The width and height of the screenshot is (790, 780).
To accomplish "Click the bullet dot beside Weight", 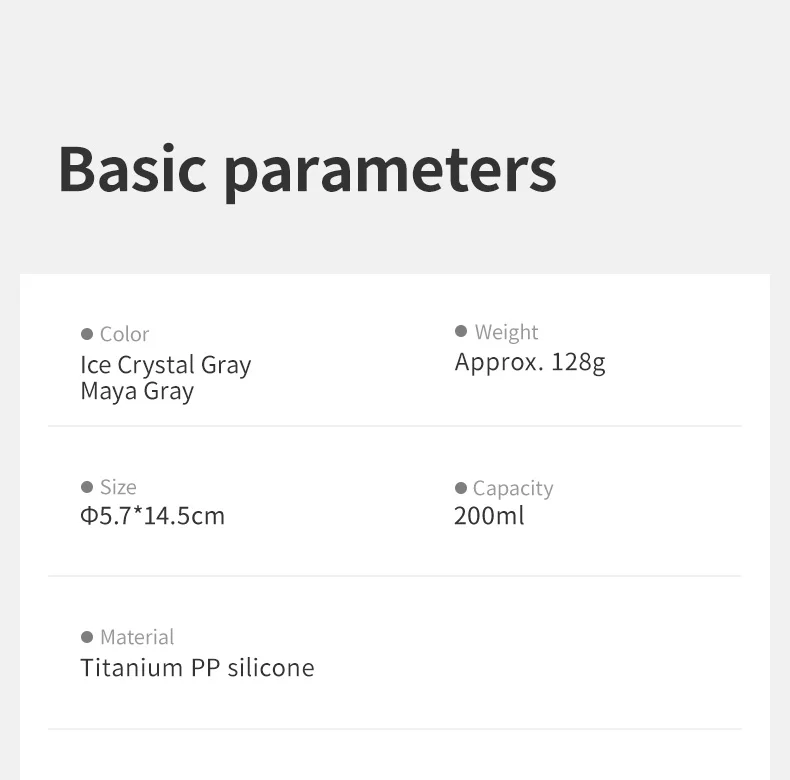I will click(x=460, y=331).
